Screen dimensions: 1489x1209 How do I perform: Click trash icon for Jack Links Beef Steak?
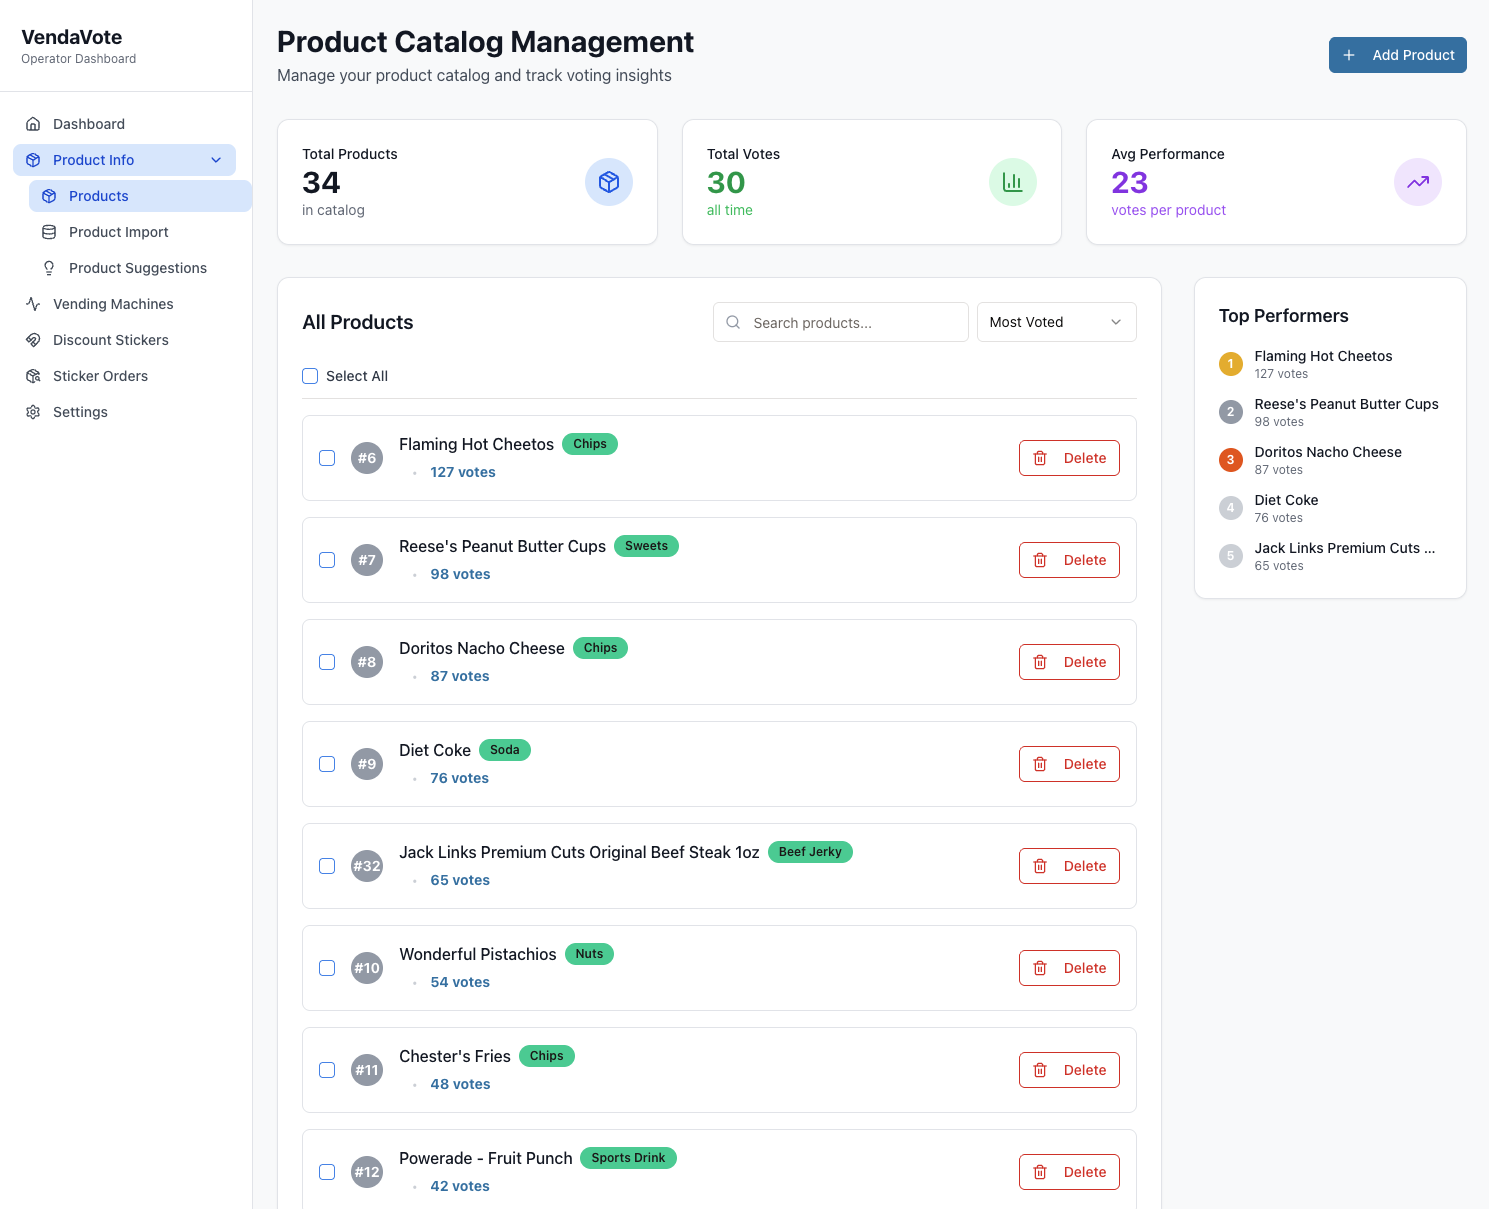1040,866
